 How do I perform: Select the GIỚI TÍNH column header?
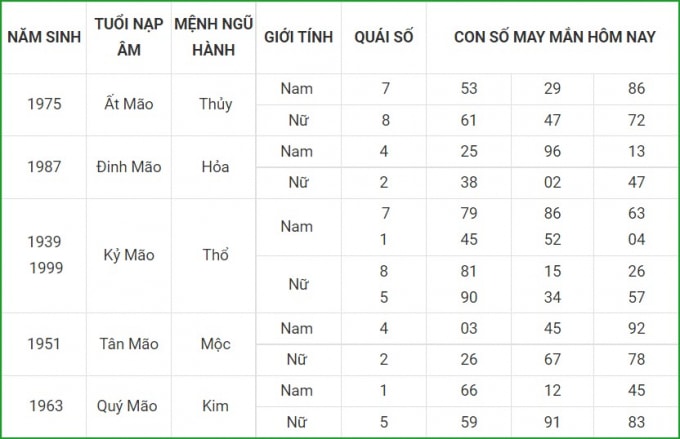point(298,37)
